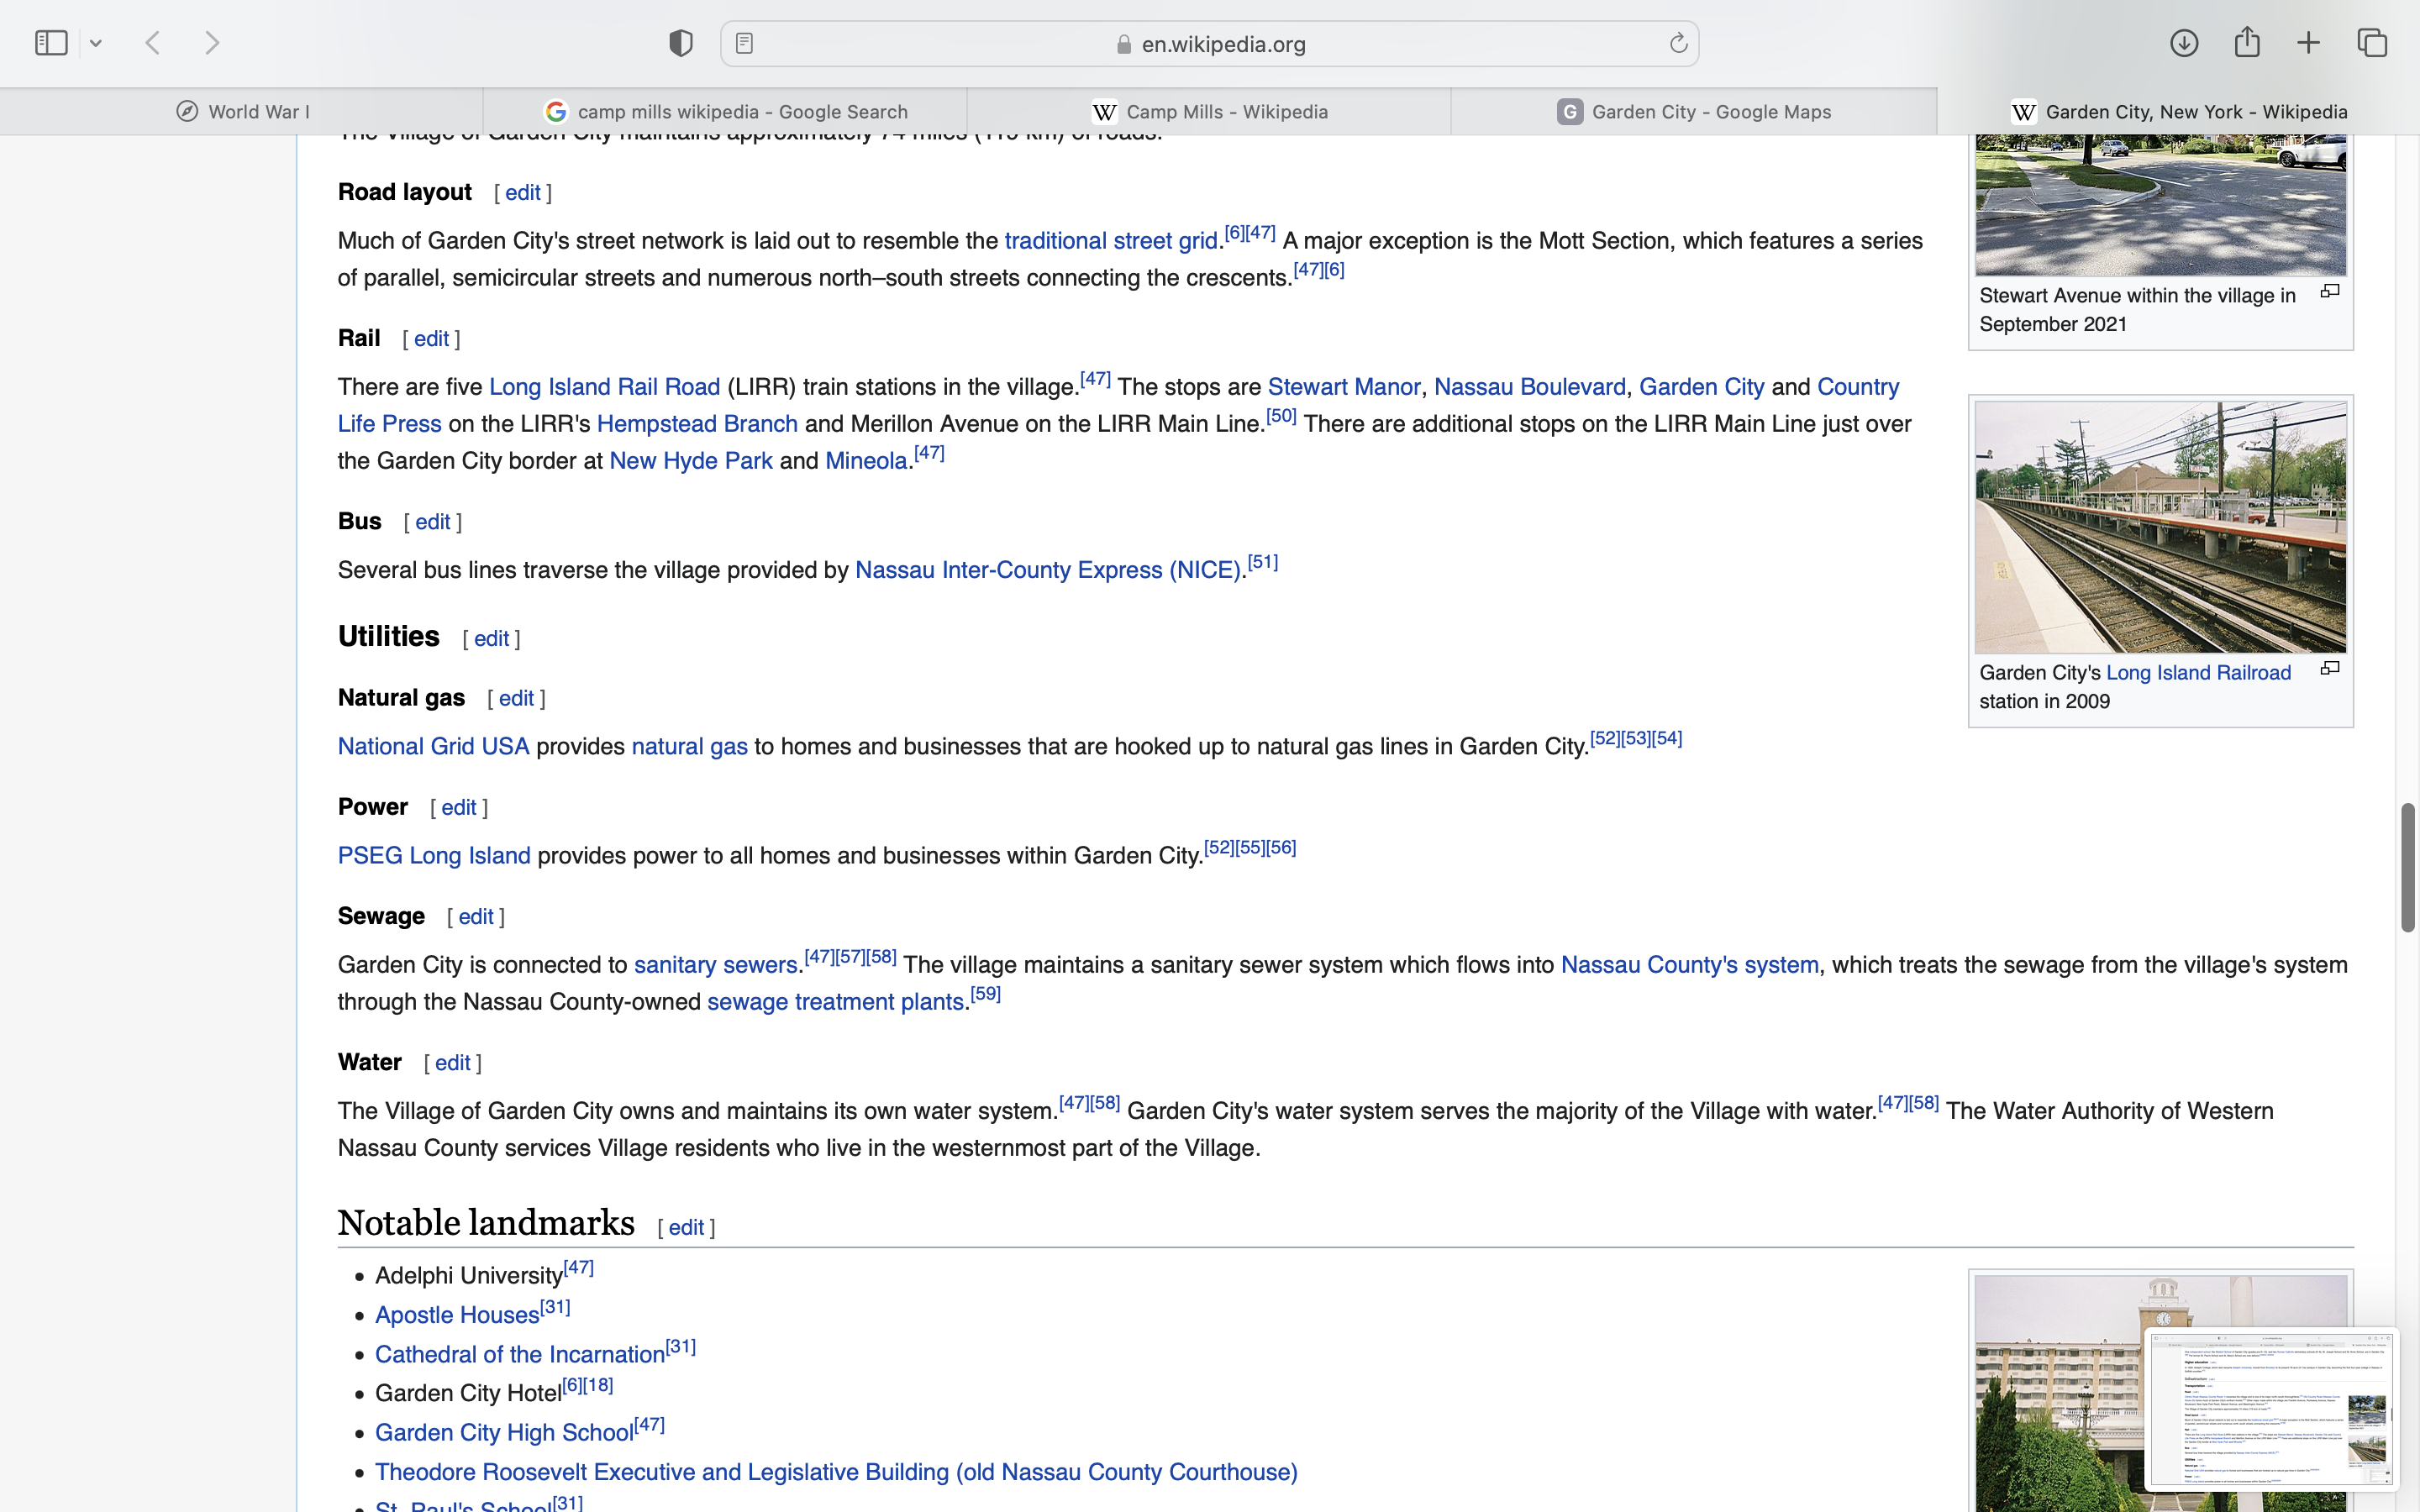Toggle the Safari sidebar button
Screen dimensions: 2420x1512
coord(51,43)
